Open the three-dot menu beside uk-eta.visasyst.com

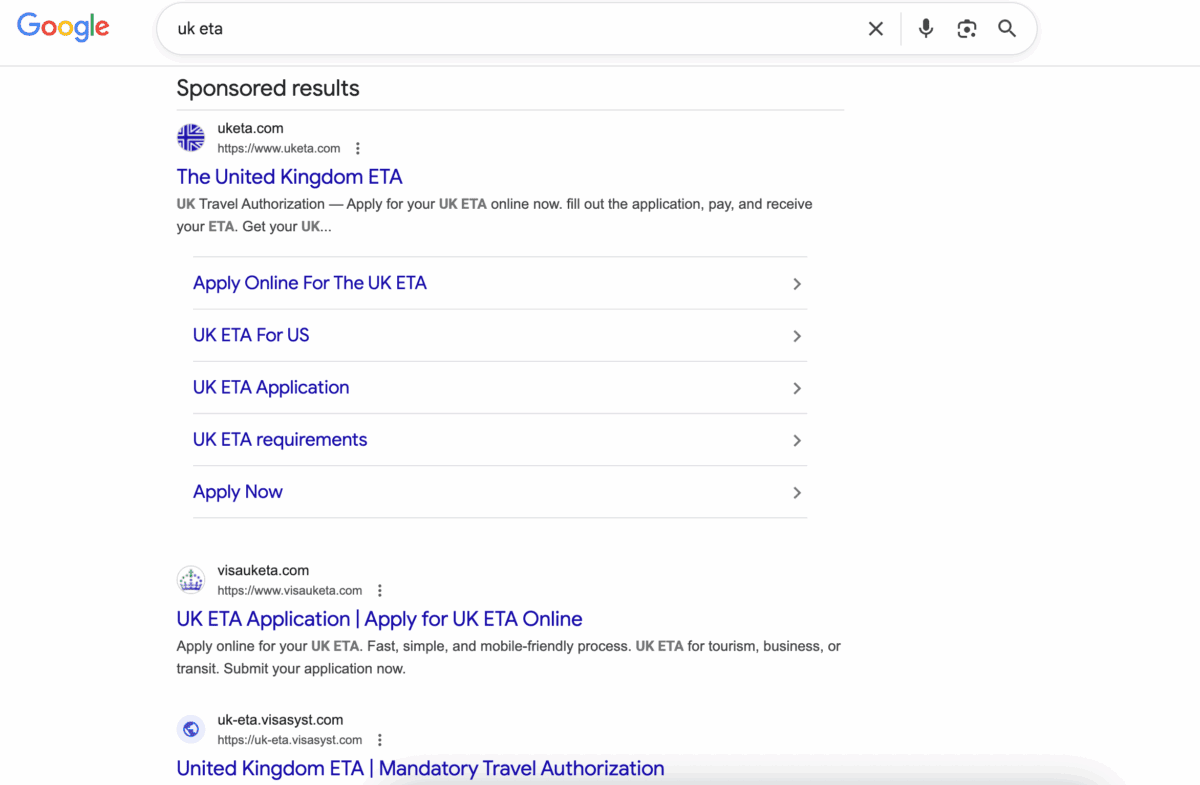(379, 739)
